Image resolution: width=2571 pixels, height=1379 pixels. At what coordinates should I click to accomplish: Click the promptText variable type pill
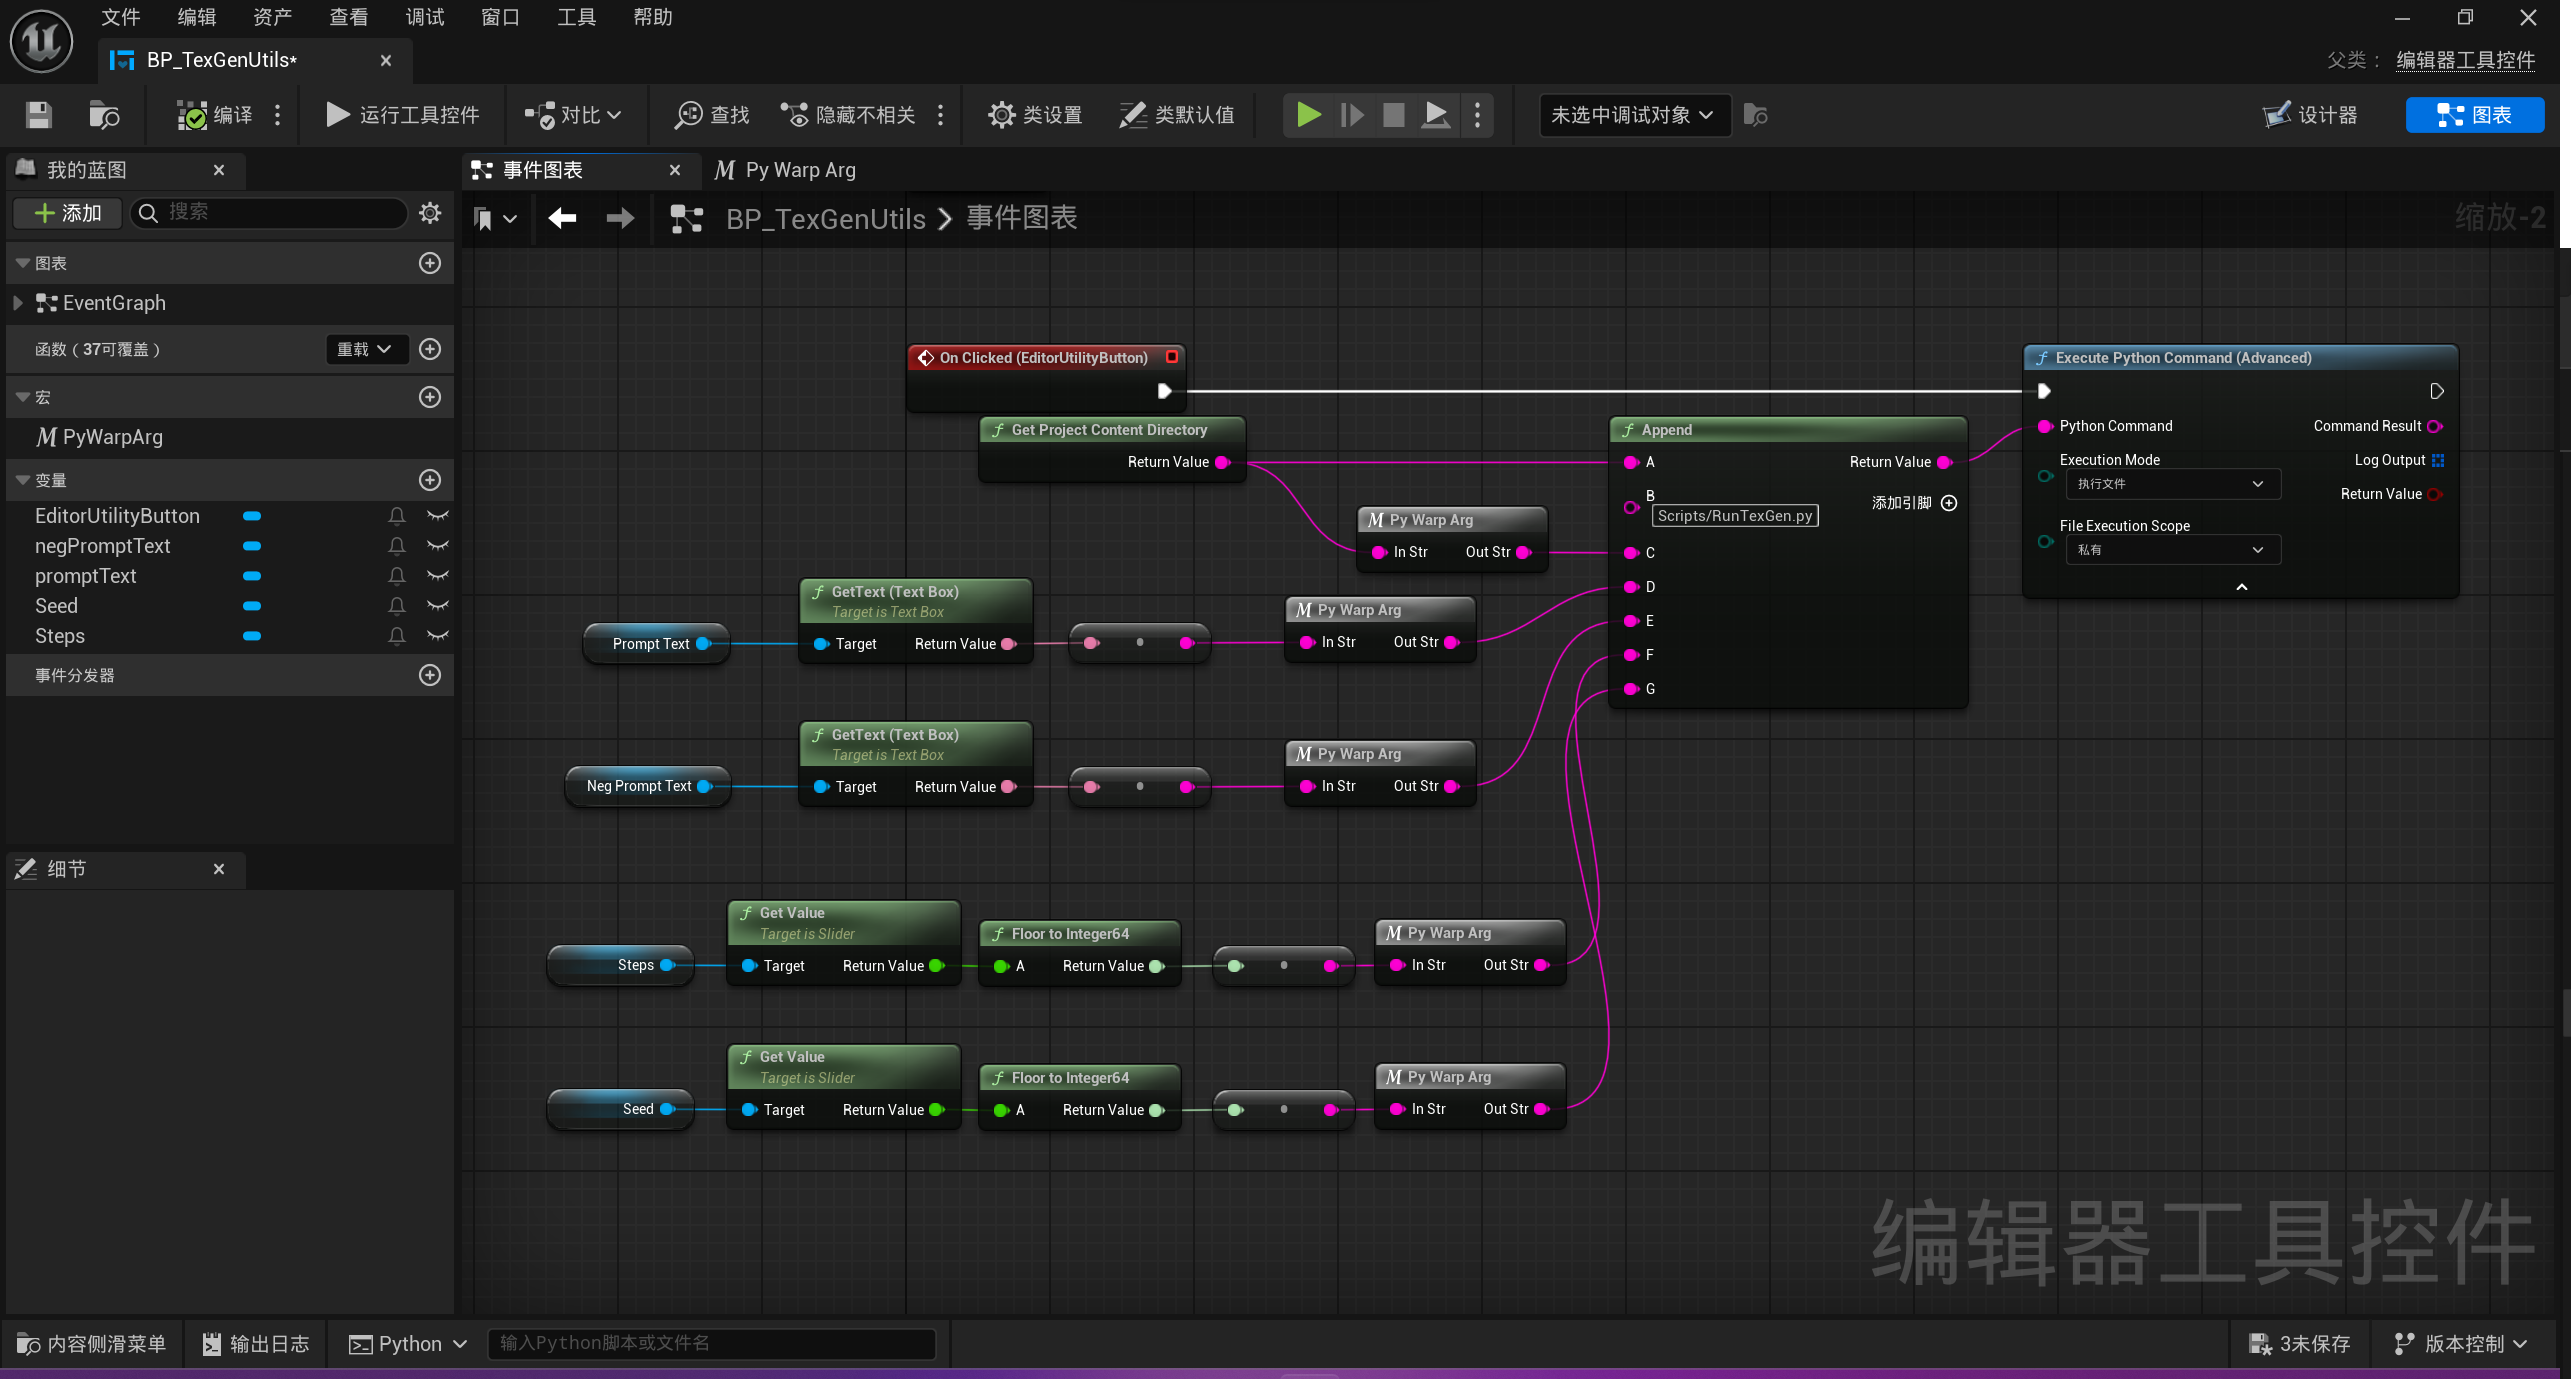[252, 576]
